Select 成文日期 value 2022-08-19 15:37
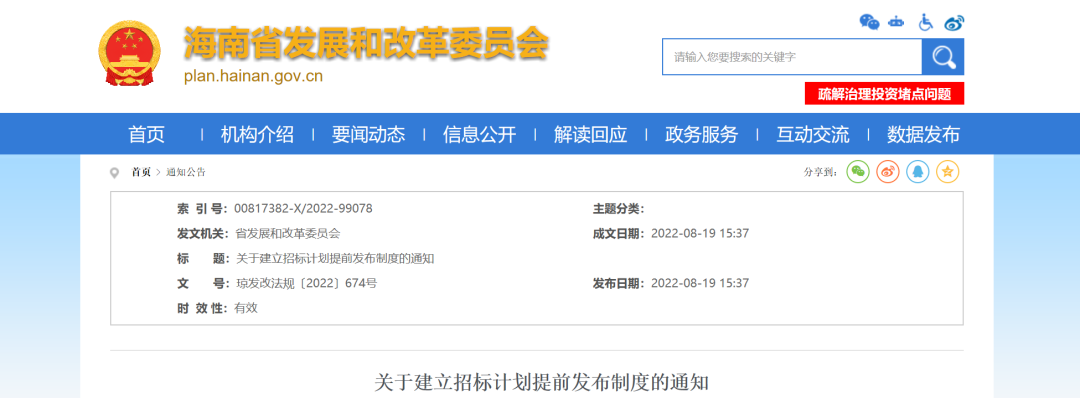Image resolution: width=1080 pixels, height=398 pixels. 700,233
